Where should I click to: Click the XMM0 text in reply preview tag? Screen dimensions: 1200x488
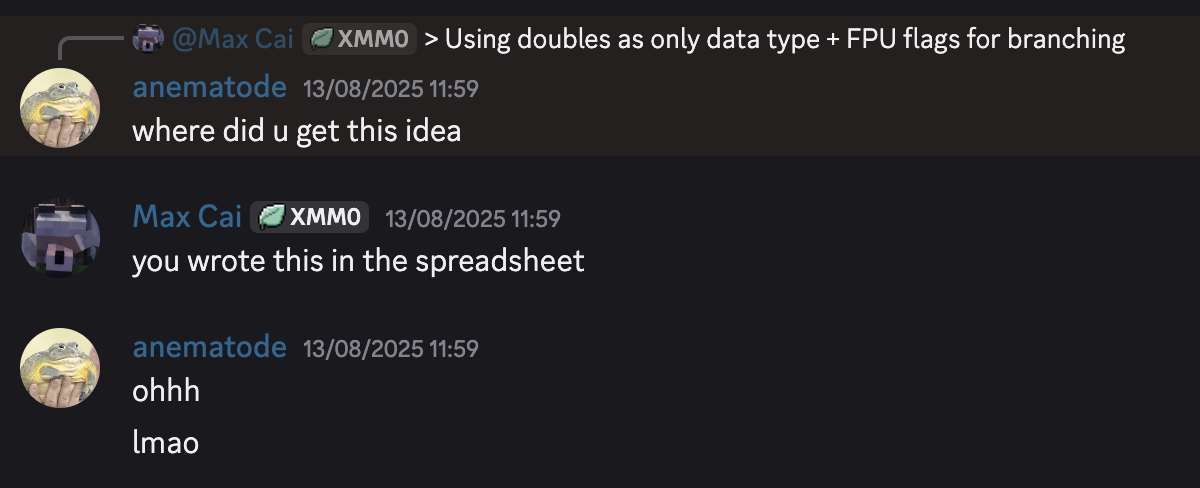(374, 40)
